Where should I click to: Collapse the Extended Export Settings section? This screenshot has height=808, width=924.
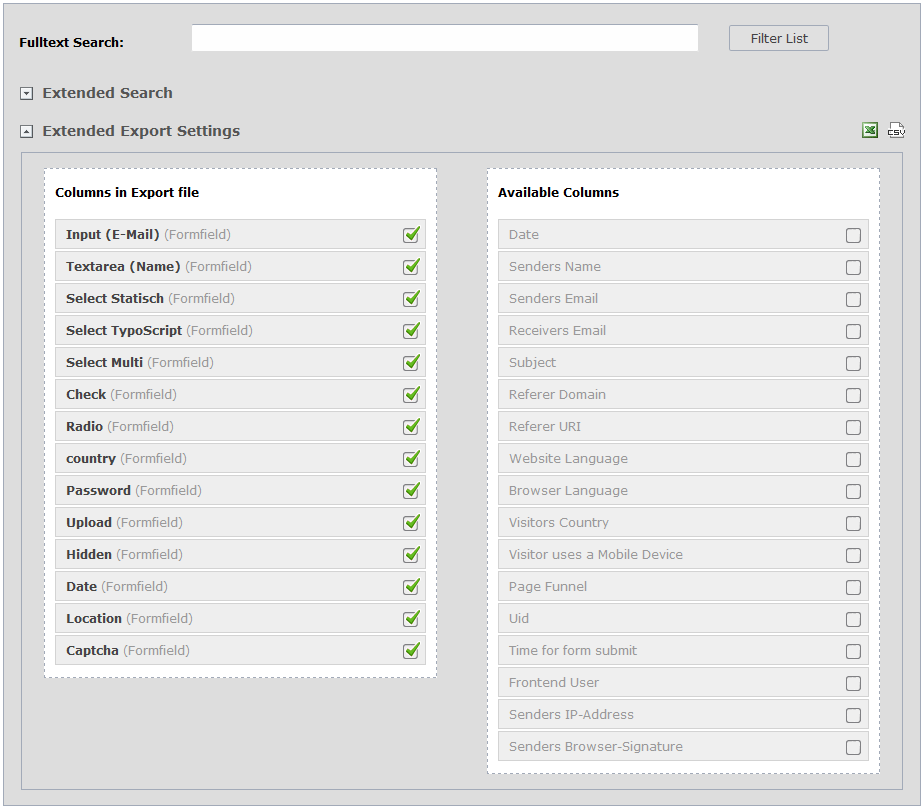click(27, 131)
